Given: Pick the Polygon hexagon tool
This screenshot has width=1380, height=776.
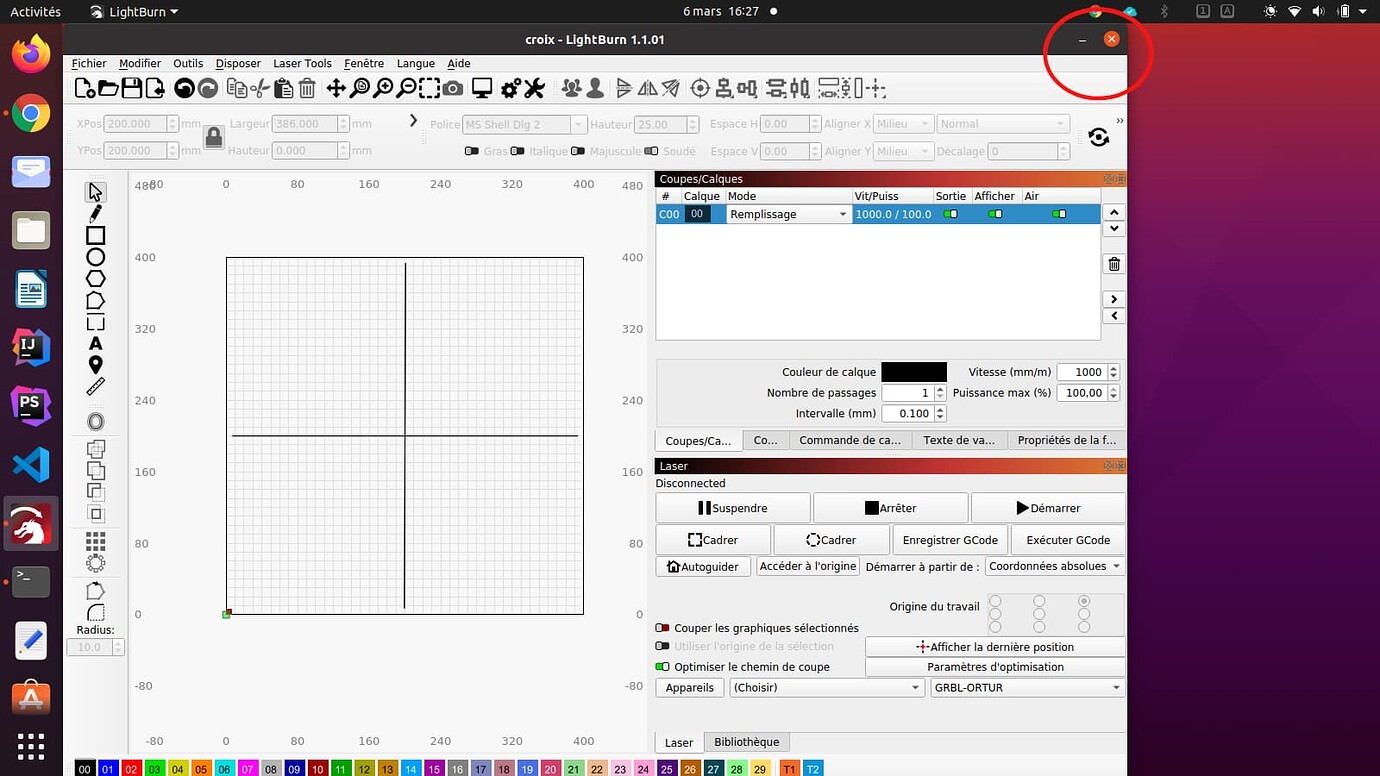Looking at the screenshot, I should [96, 279].
